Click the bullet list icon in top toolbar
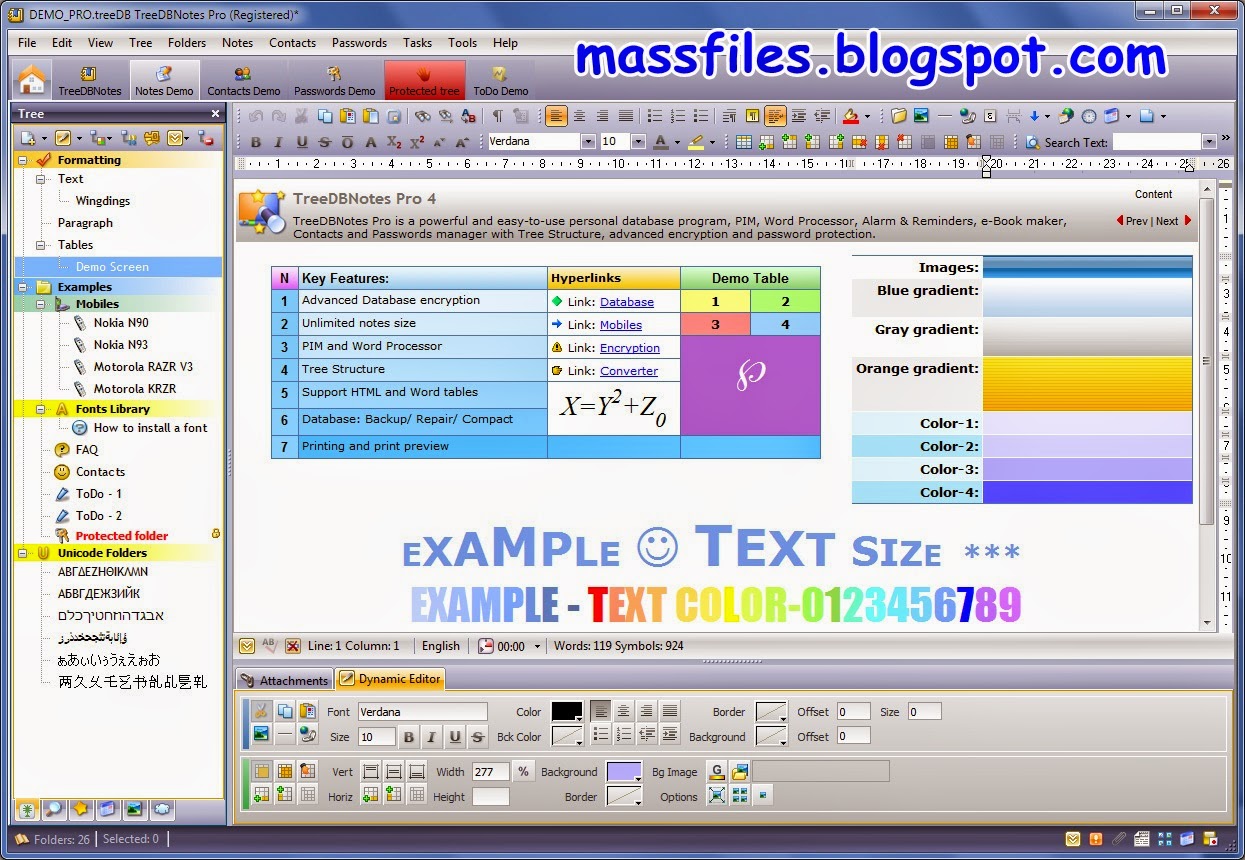 (x=654, y=116)
